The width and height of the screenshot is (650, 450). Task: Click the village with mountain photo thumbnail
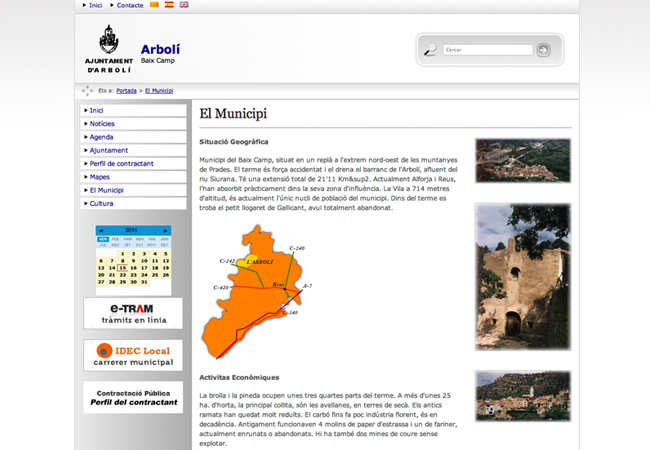tap(523, 396)
